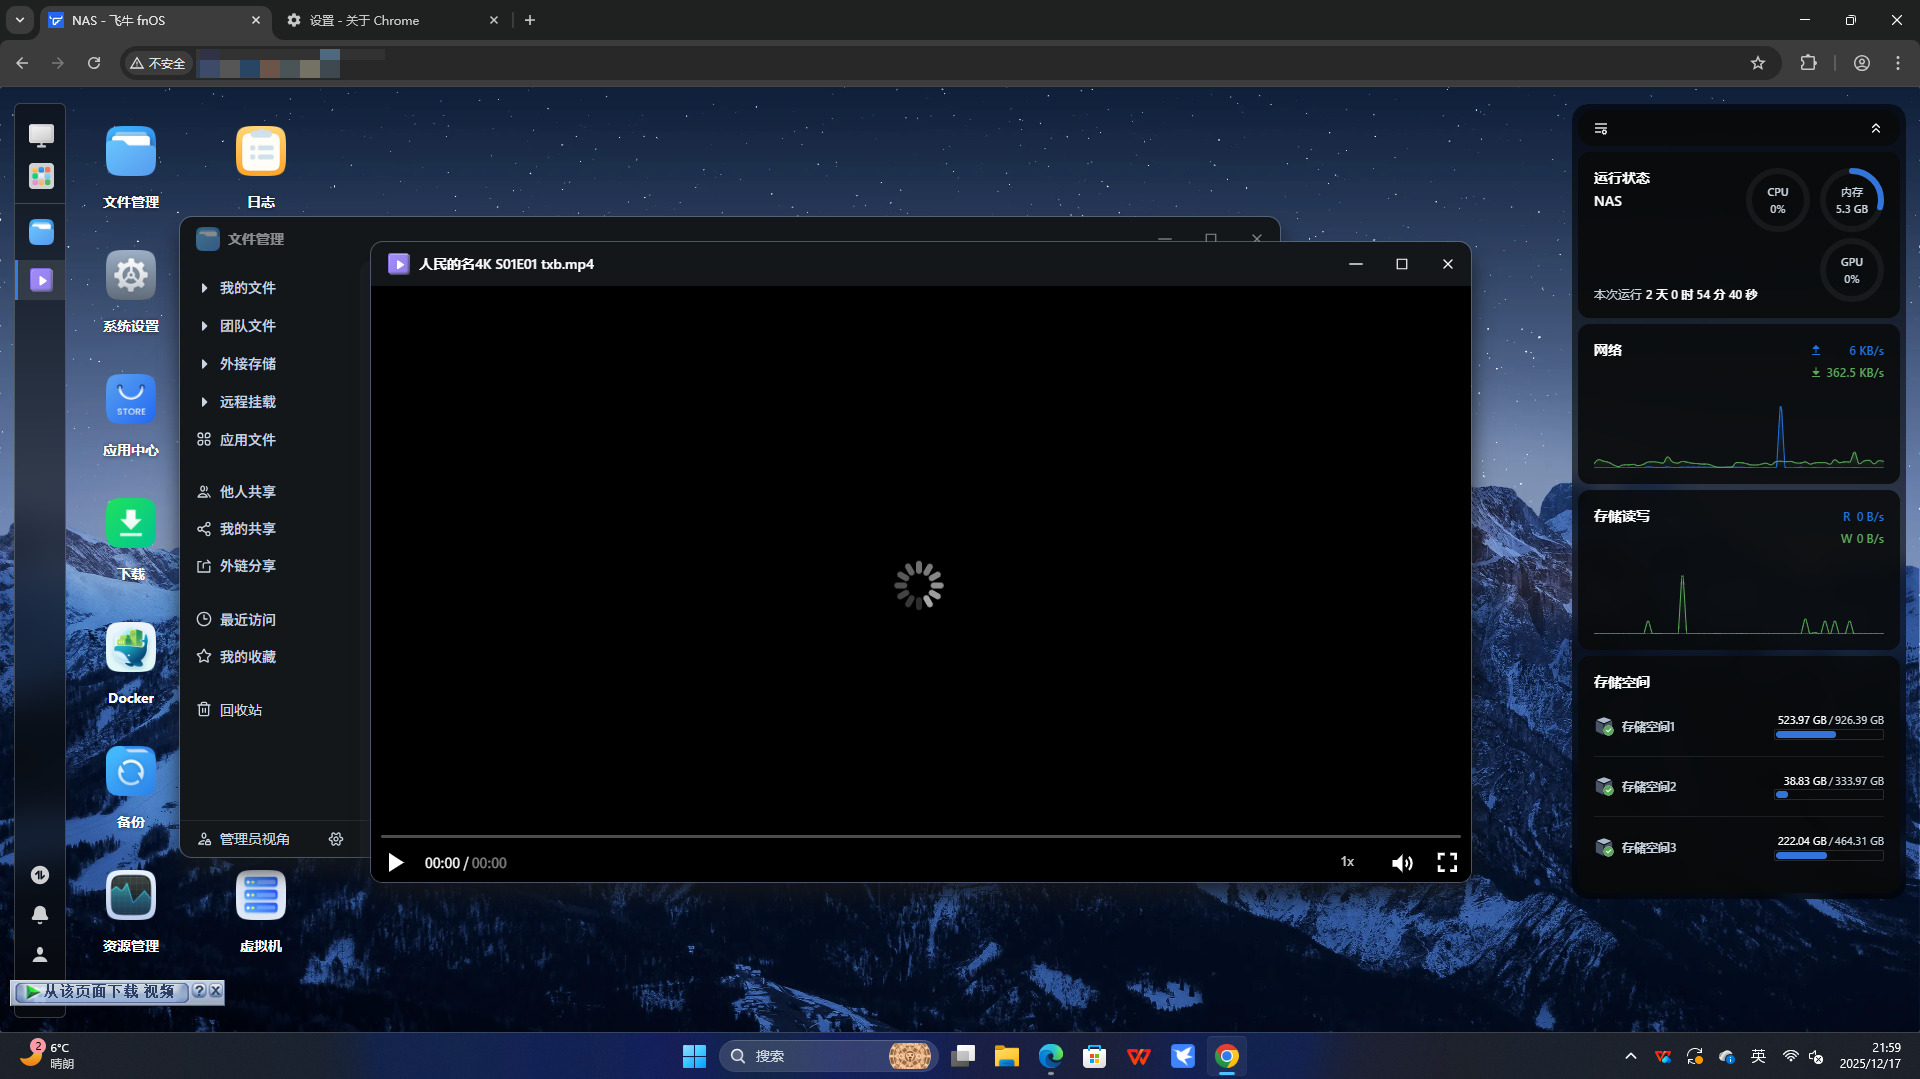This screenshot has height=1079, width=1920.
Task: Open the 应用中心 store icon
Action: [131, 400]
